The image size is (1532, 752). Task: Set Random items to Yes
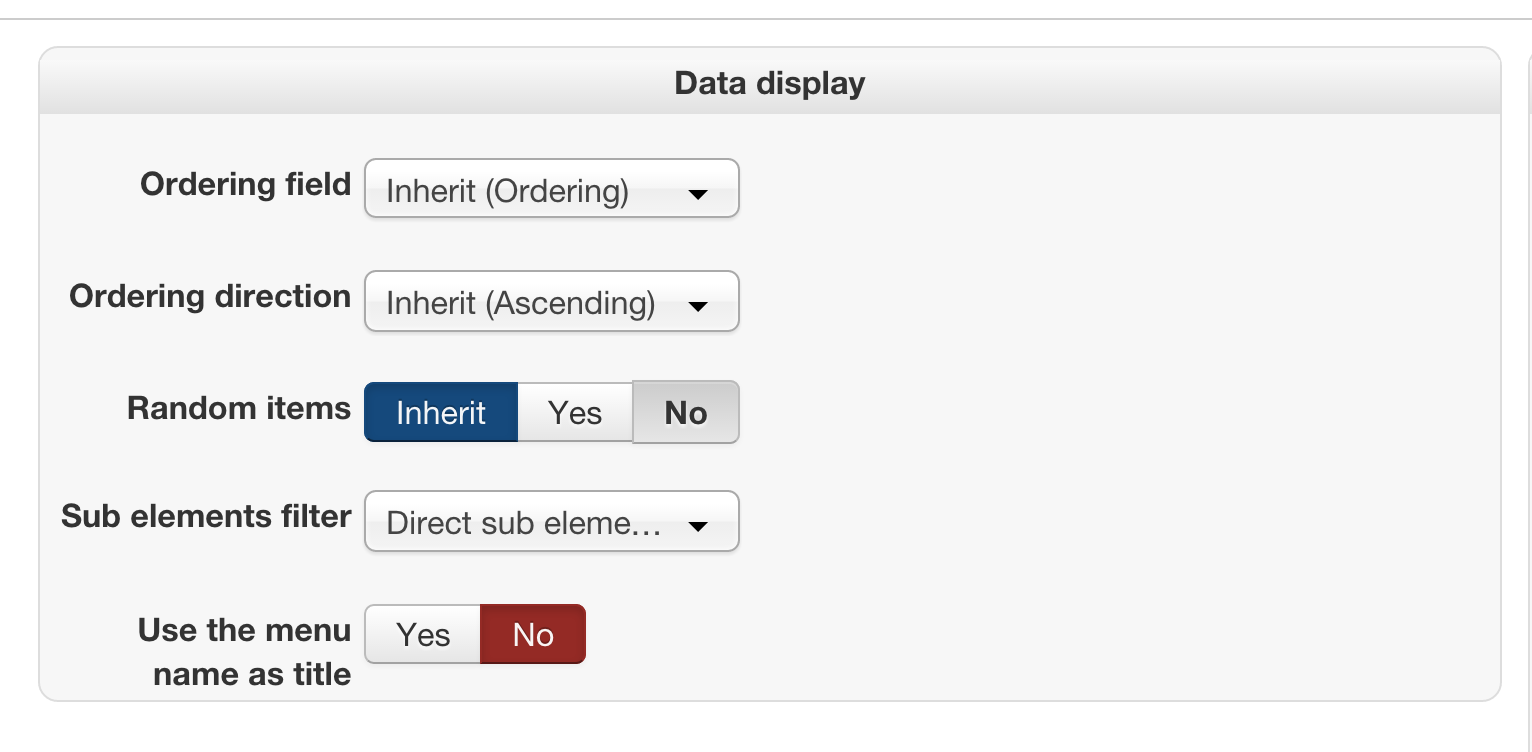(x=575, y=412)
